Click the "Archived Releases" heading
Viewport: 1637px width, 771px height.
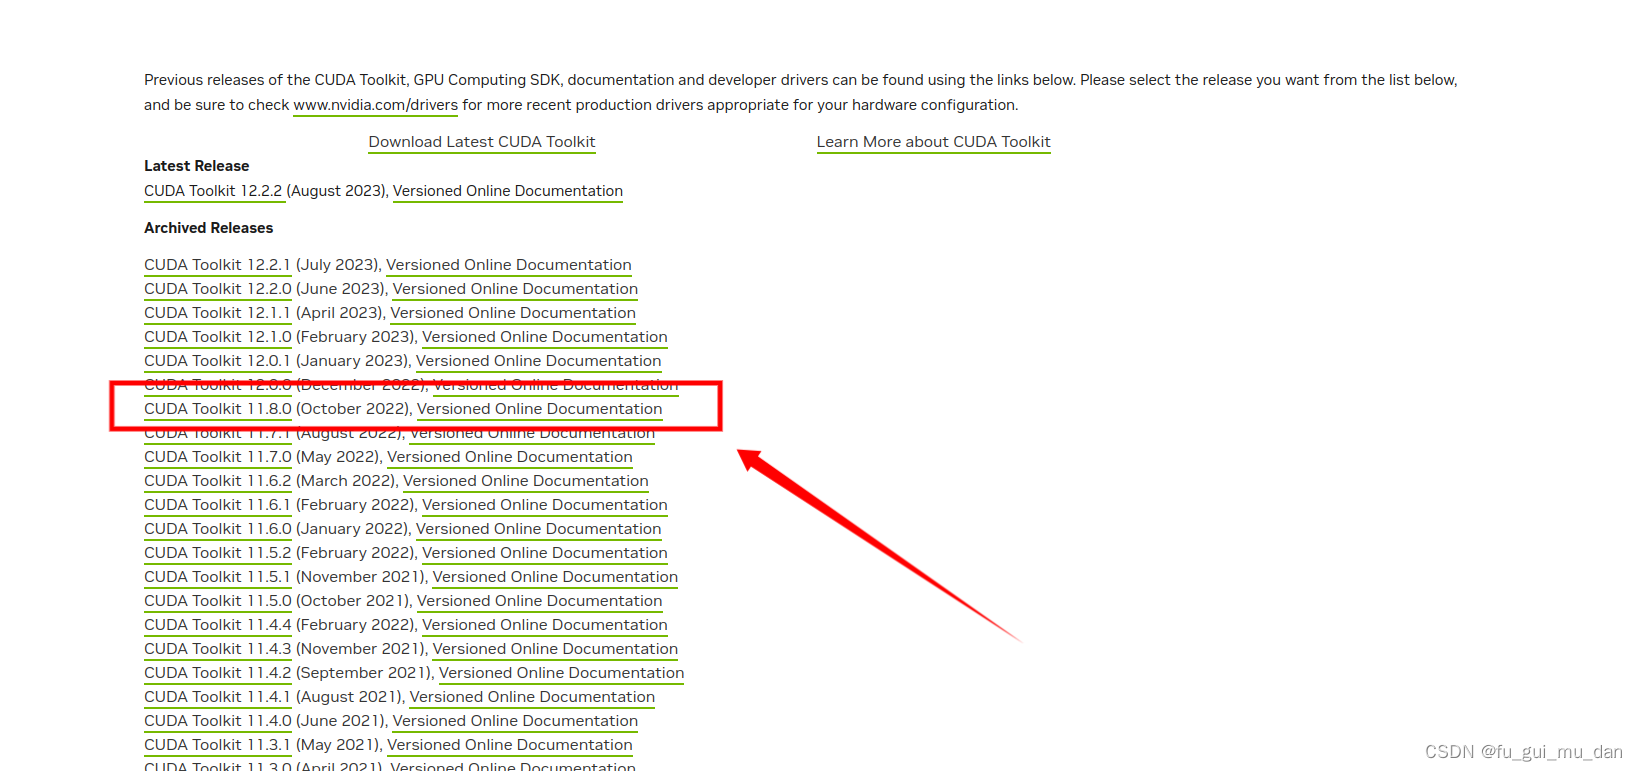[208, 228]
